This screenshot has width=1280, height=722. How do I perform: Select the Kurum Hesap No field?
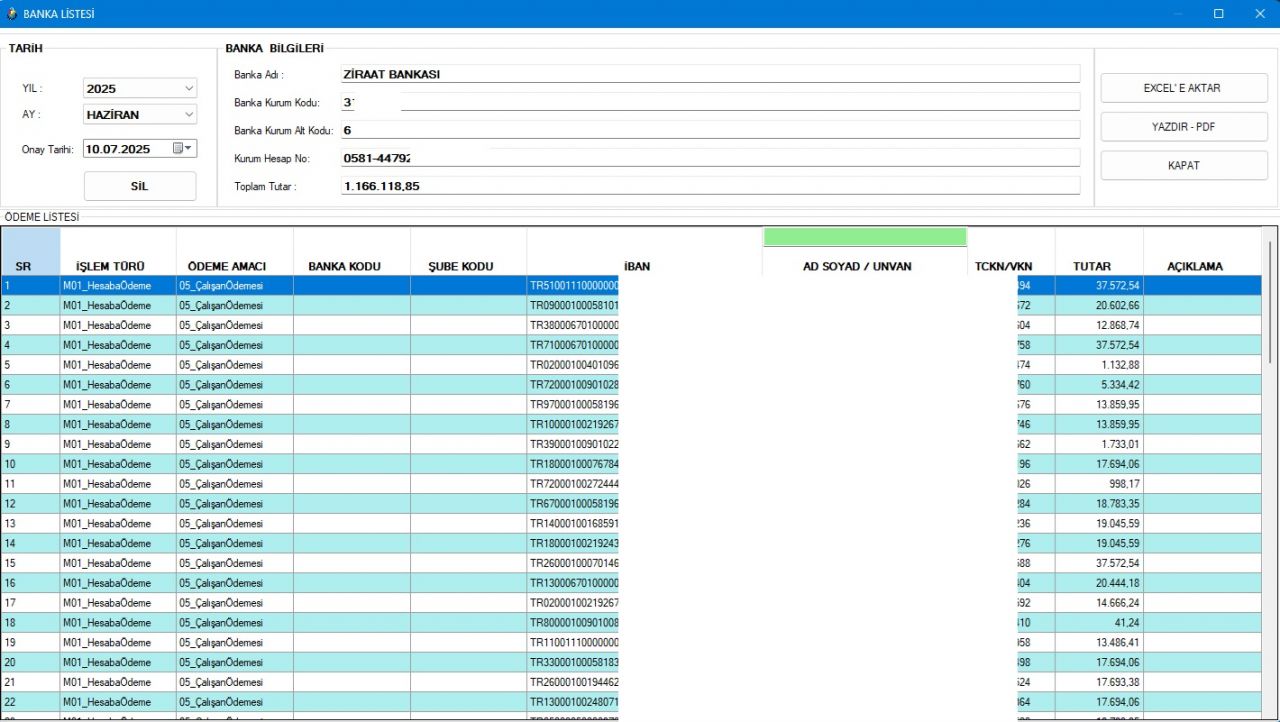pos(710,158)
